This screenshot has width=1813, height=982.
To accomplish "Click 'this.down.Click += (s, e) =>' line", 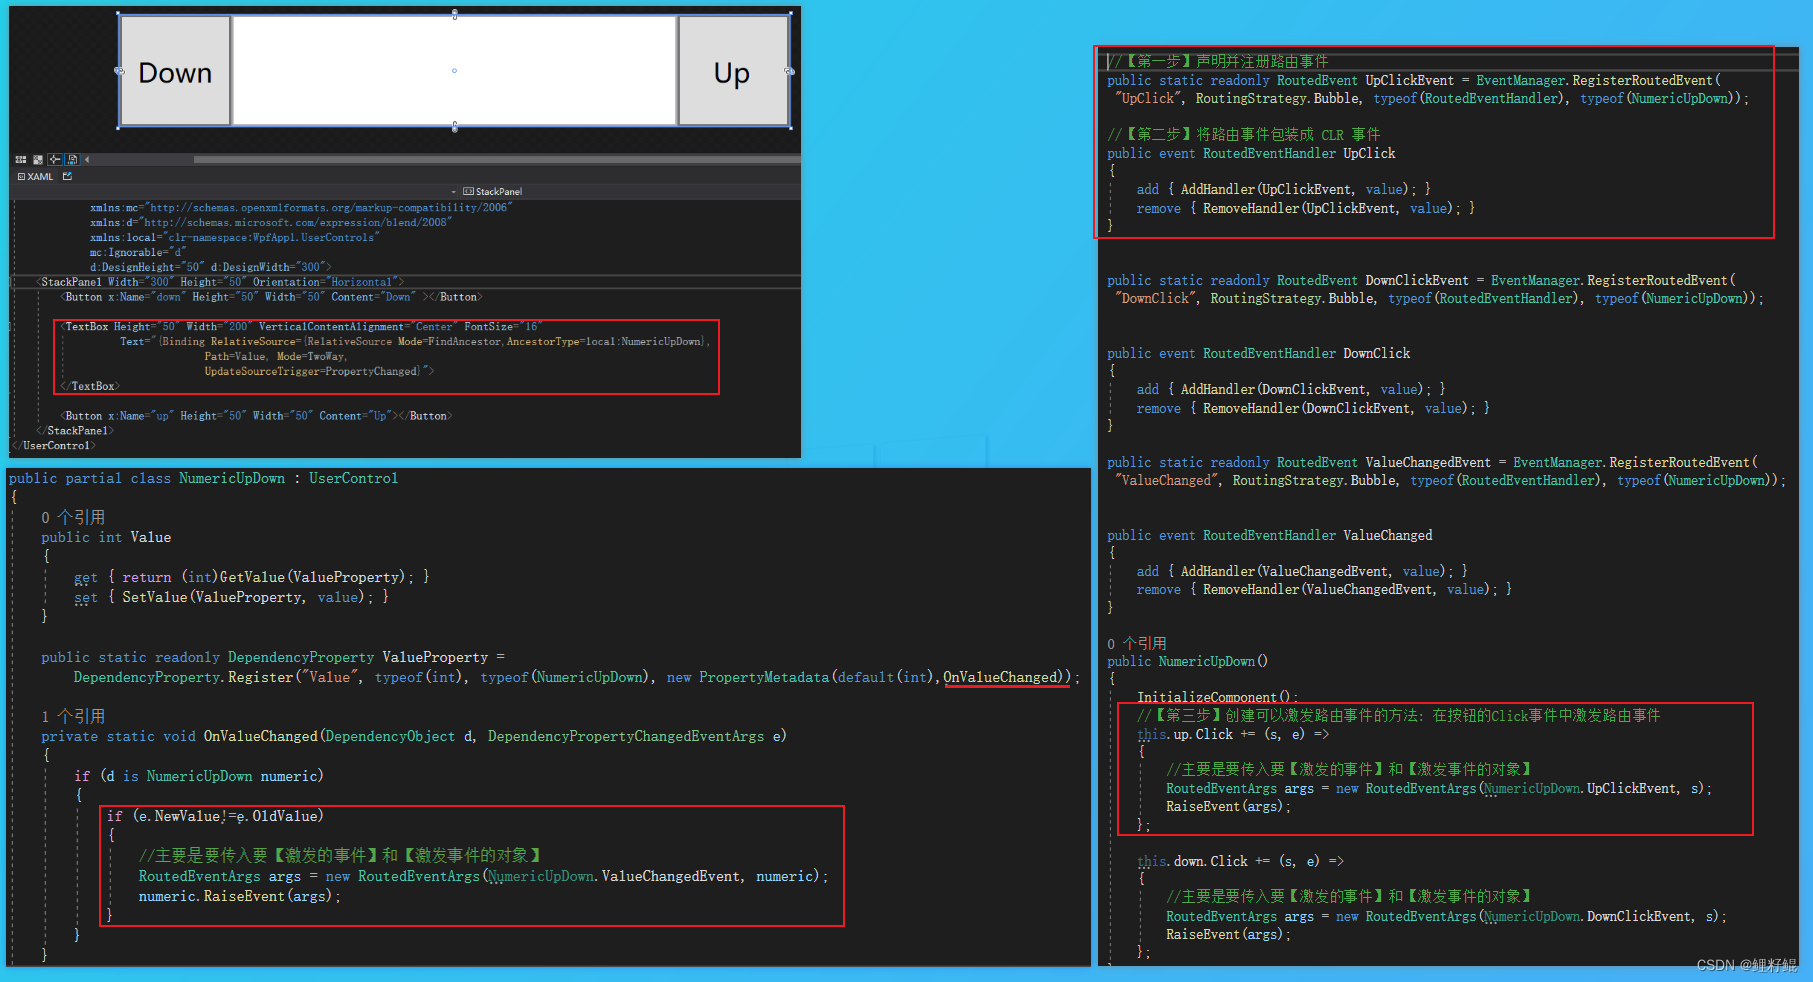I will (x=1240, y=861).
